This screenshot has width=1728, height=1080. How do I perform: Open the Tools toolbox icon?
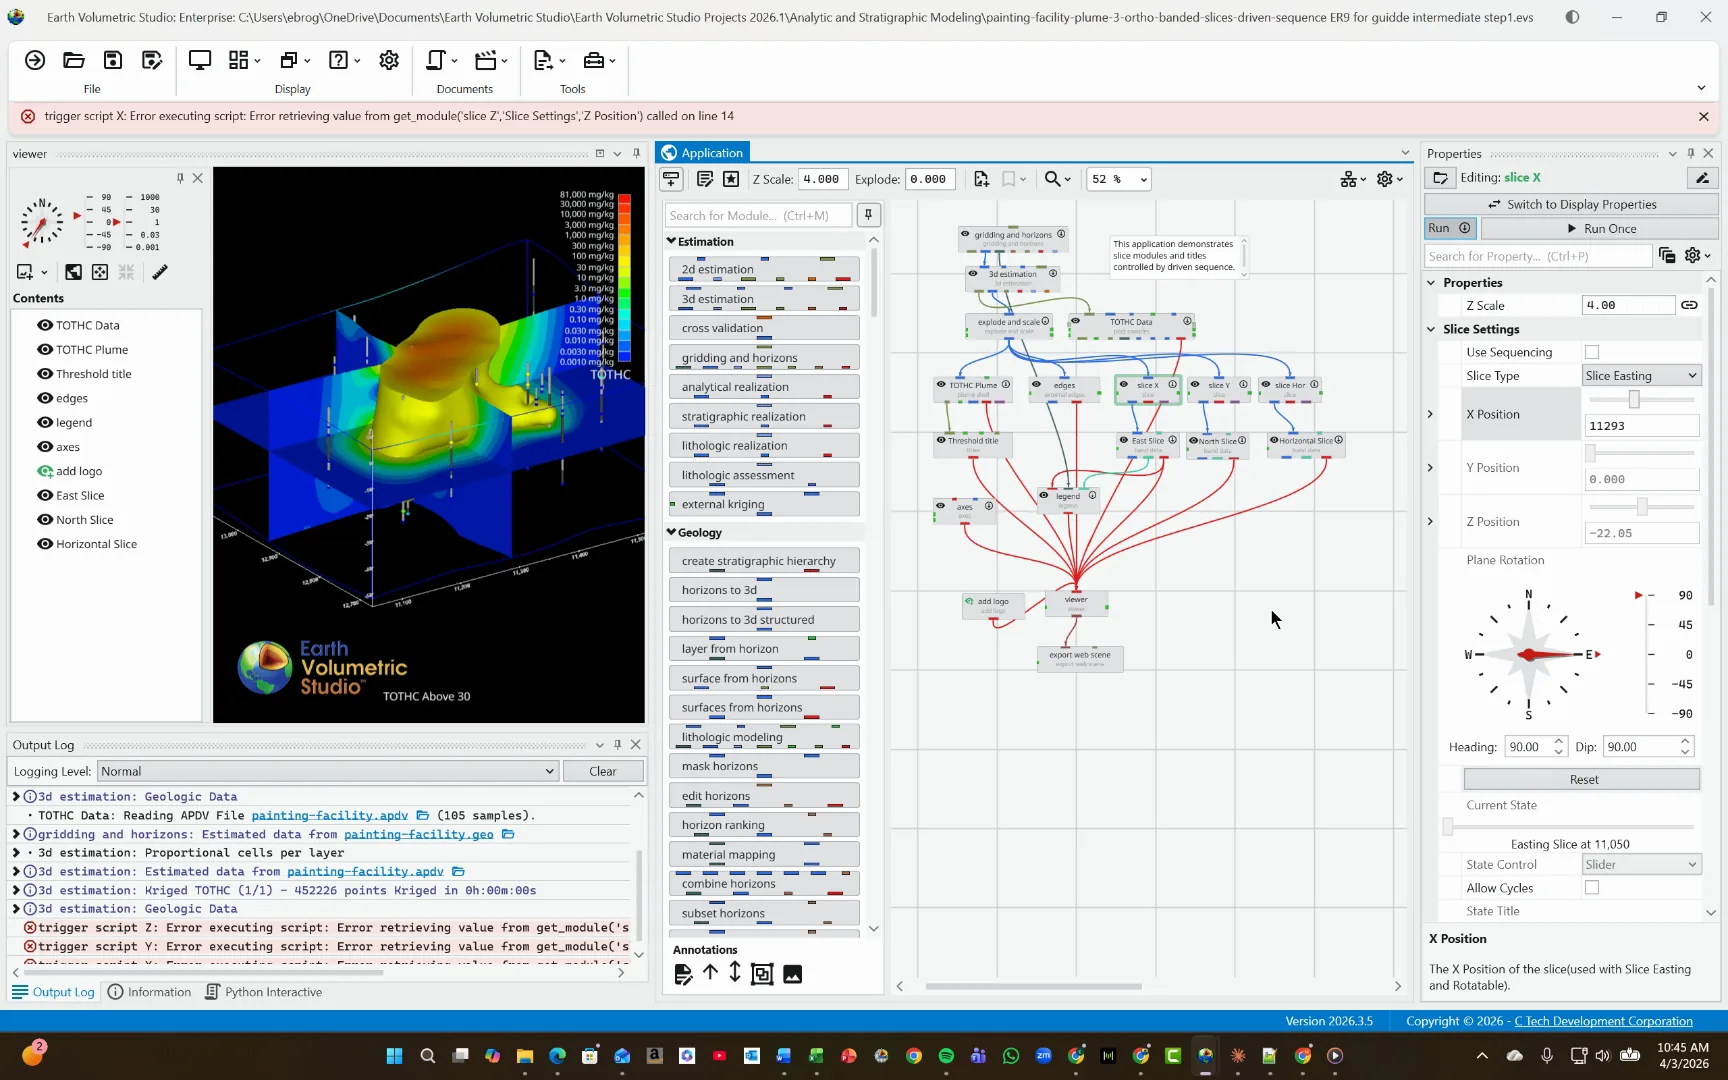coord(598,61)
